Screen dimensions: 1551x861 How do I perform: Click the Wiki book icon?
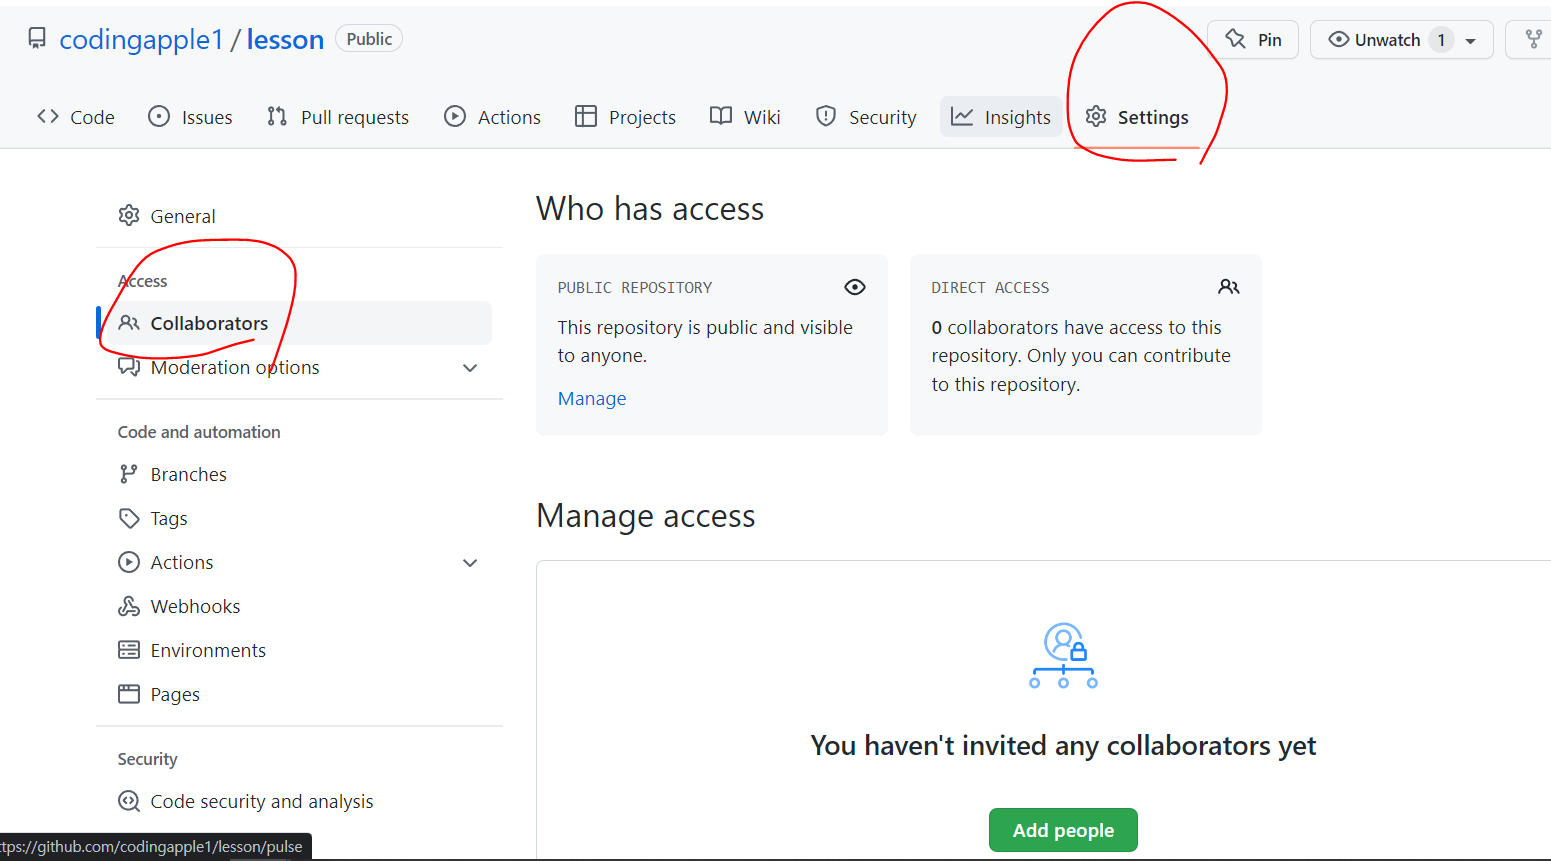(721, 116)
